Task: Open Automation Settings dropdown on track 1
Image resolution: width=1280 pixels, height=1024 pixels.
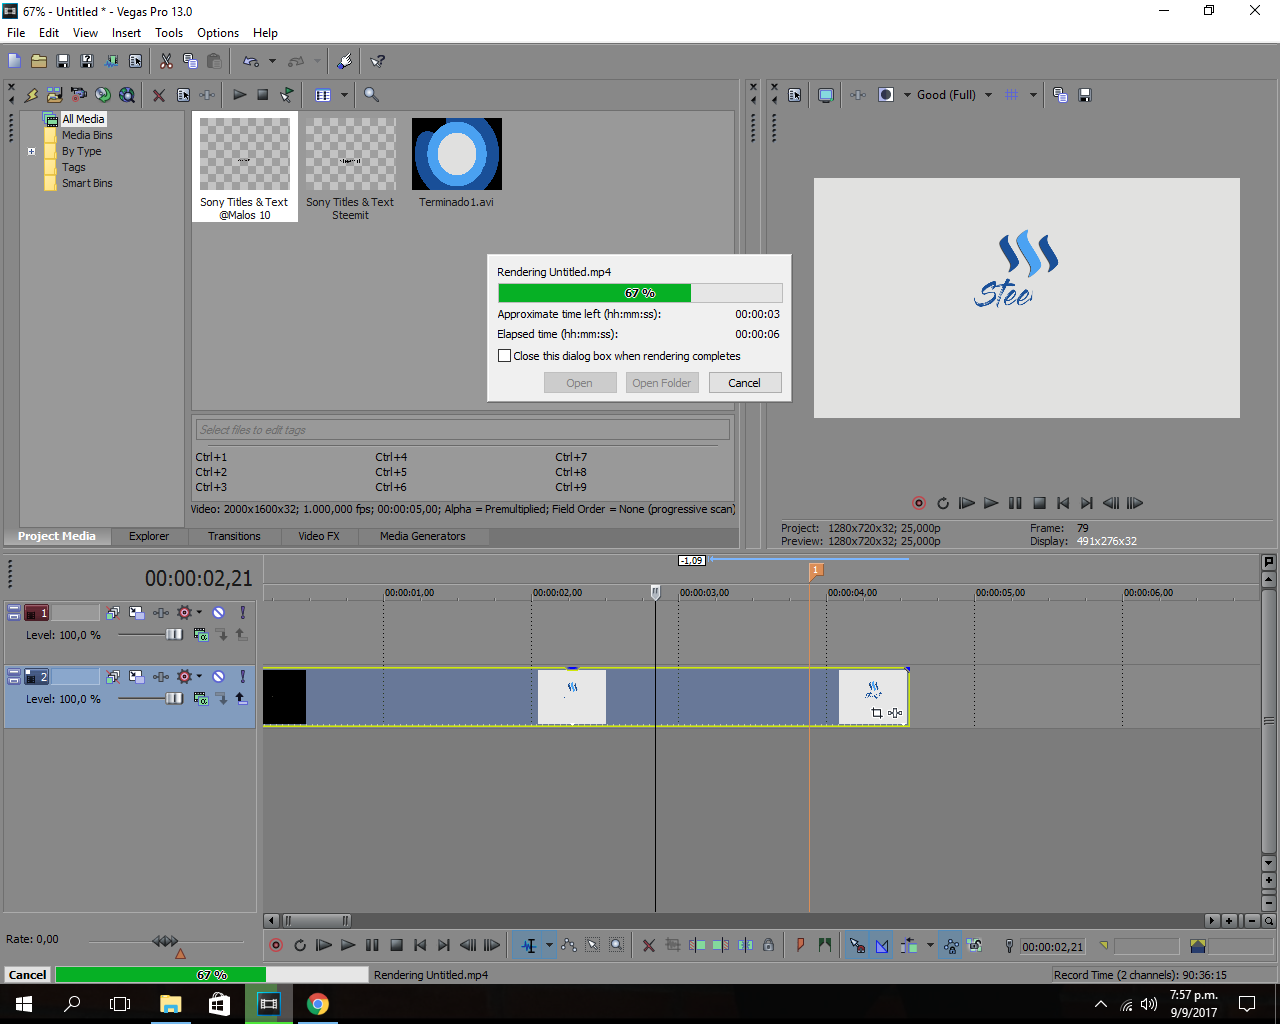Action: click(199, 613)
